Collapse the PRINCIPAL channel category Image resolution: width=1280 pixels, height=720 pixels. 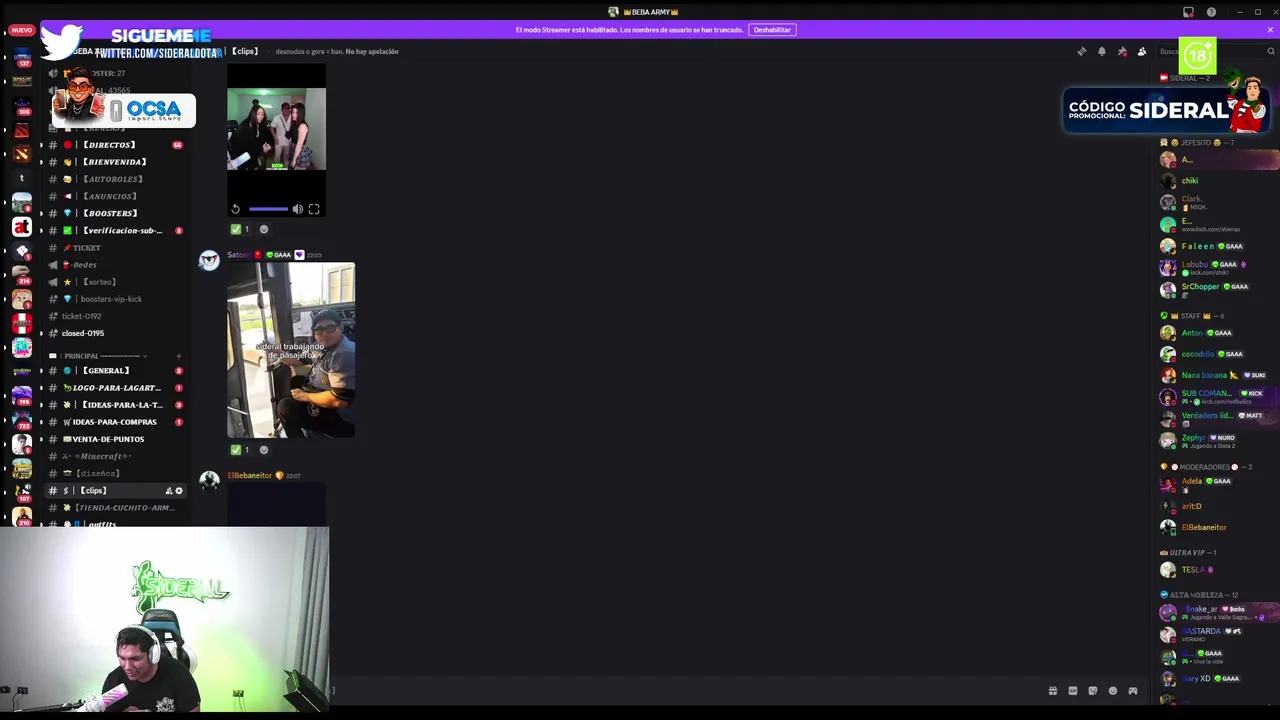coord(100,356)
